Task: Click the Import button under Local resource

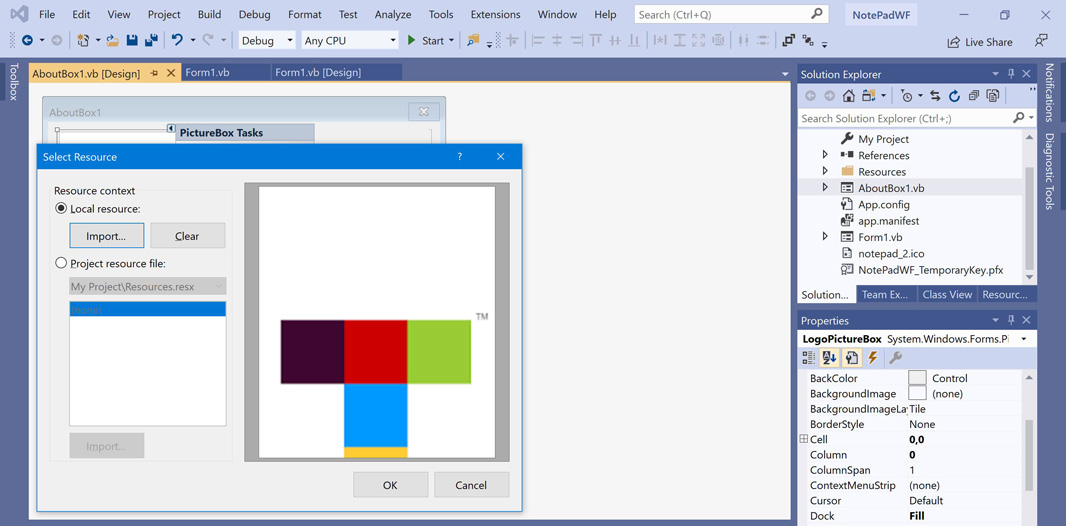Action: (106, 236)
